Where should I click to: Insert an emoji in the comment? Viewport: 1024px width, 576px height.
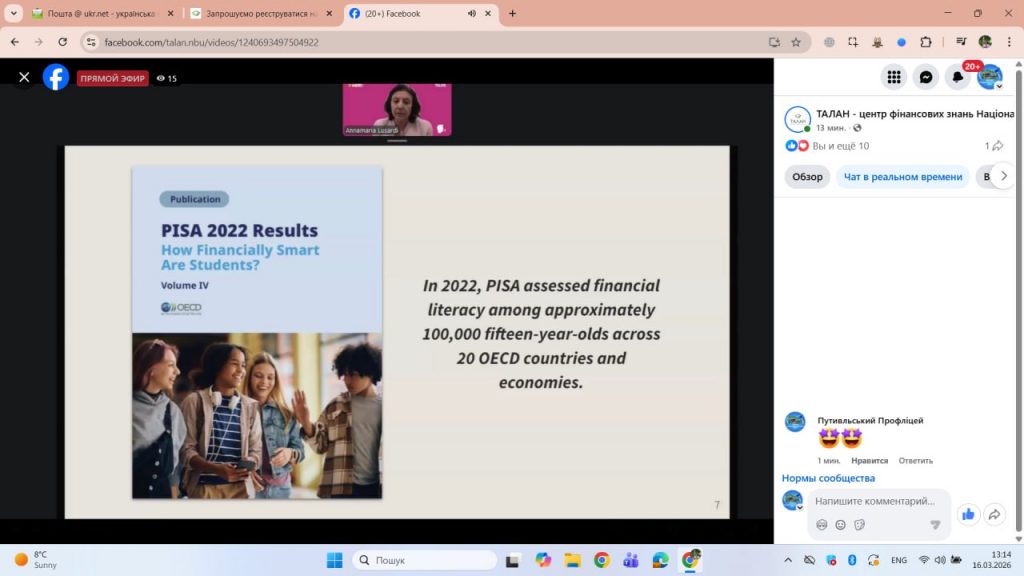[x=840, y=525]
